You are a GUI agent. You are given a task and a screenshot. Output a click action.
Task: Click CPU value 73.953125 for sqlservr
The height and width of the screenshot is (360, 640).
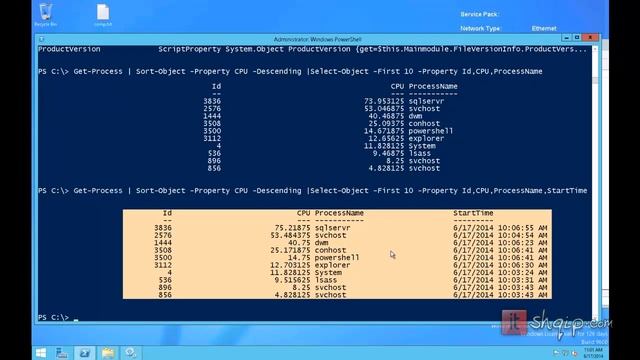[x=384, y=101]
